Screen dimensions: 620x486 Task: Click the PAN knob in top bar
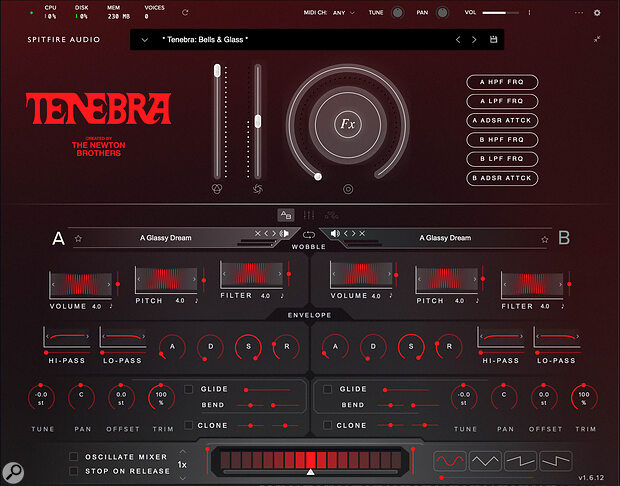coord(442,13)
